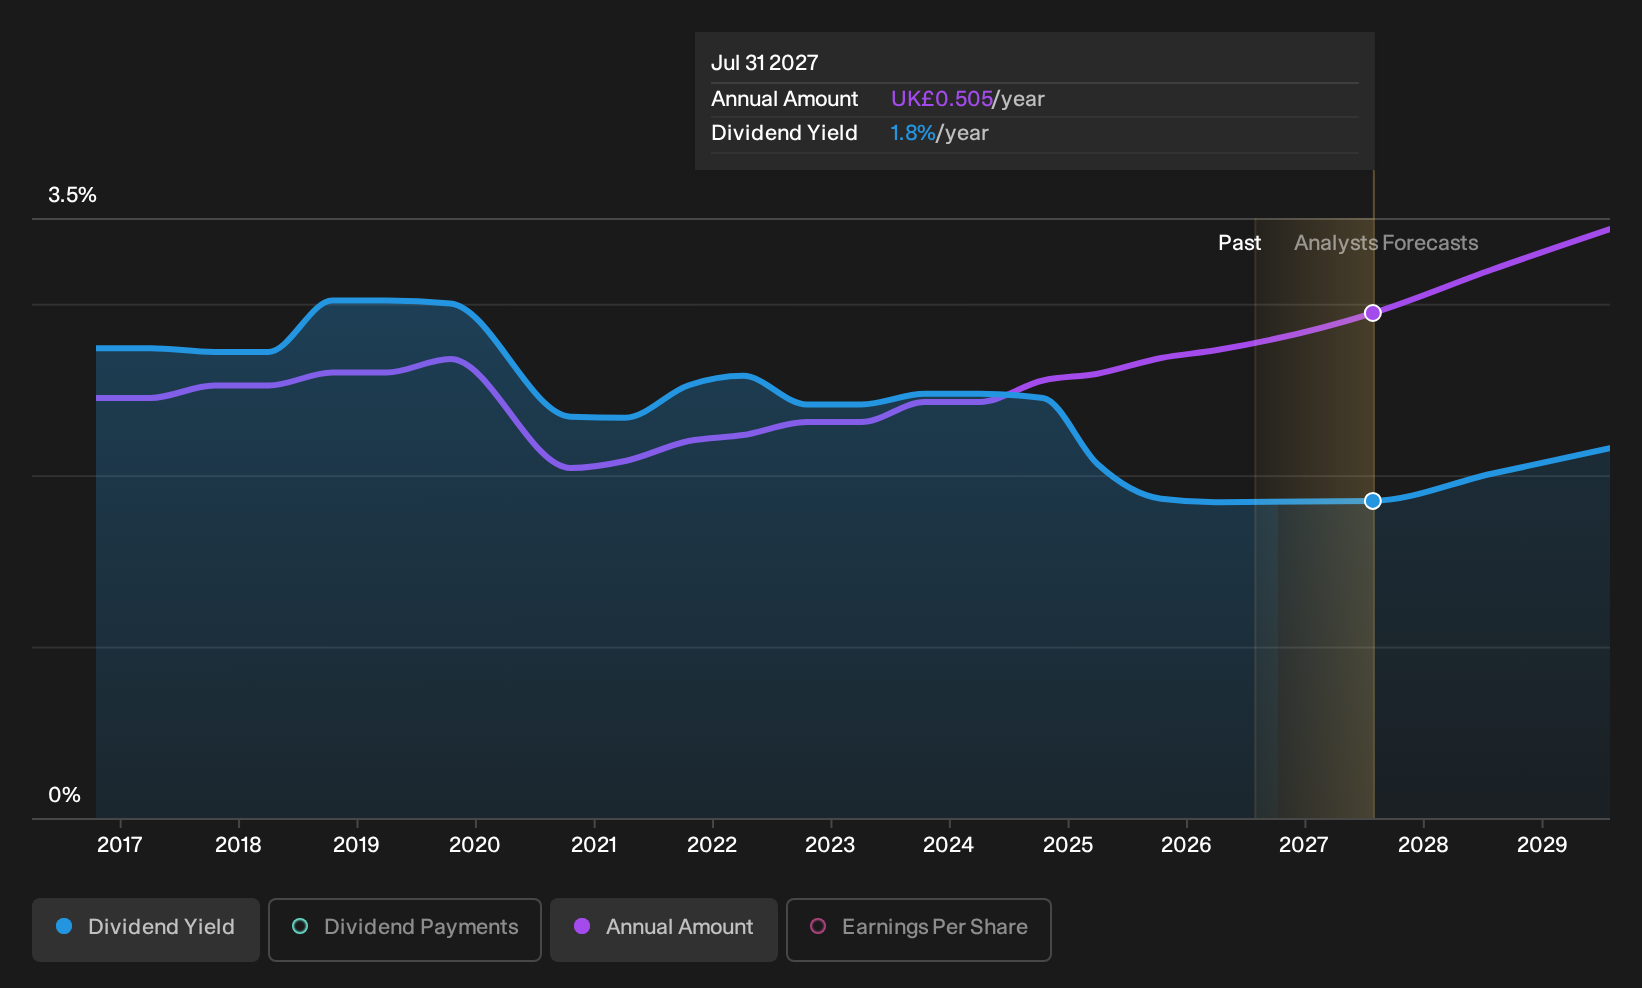Click the 2025 x-axis year label
The height and width of the screenshot is (988, 1642).
[x=1068, y=845]
